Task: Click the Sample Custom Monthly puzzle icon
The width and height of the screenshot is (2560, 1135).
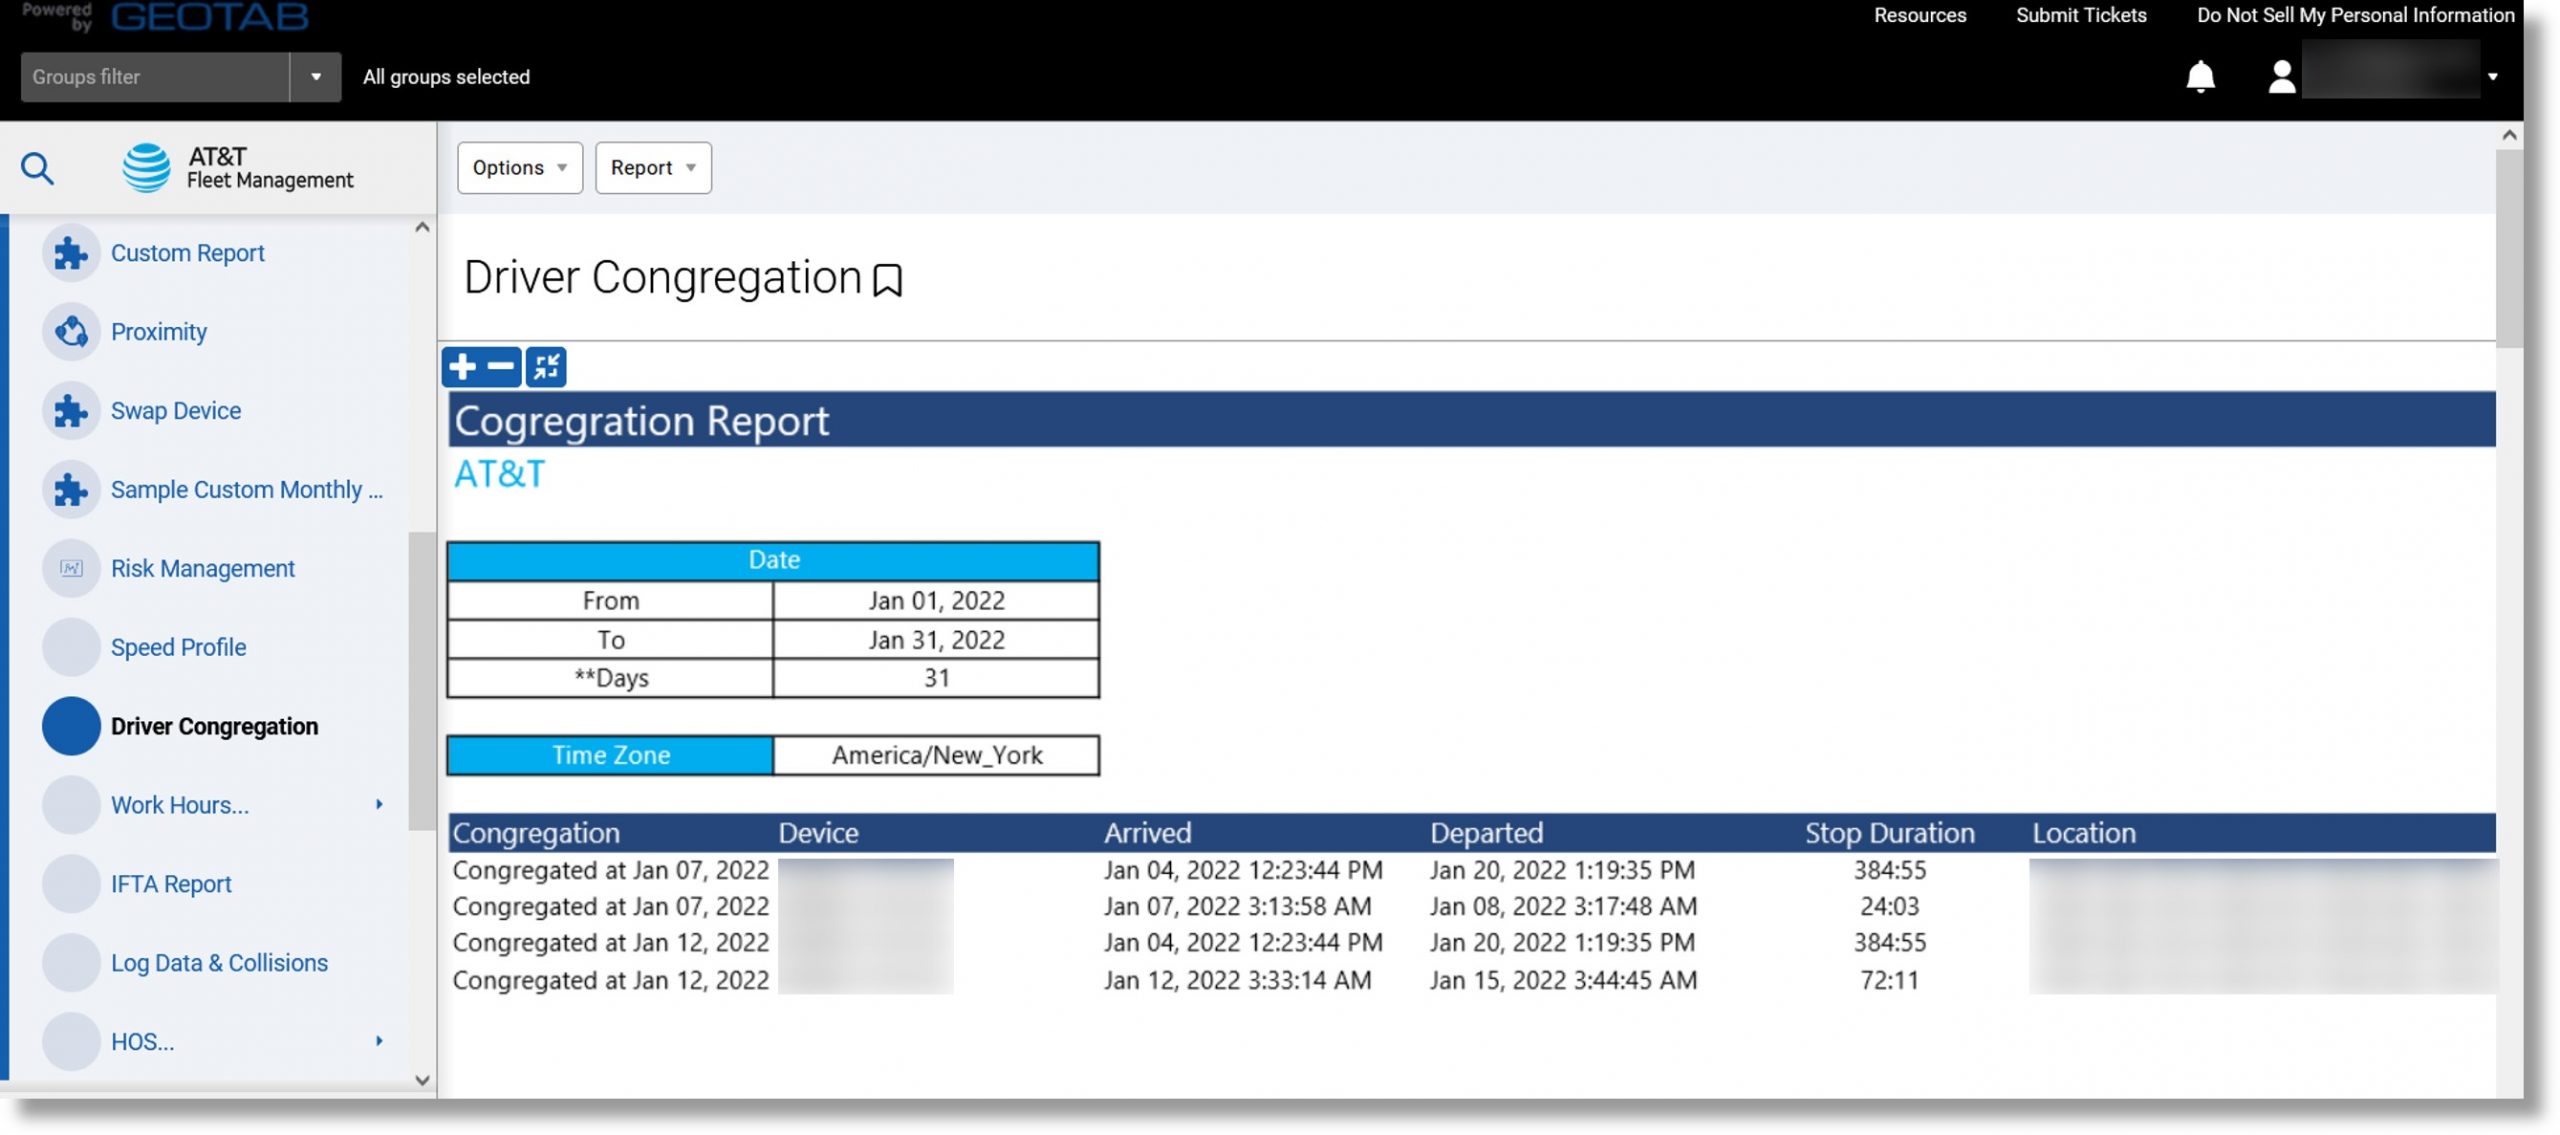Action: [71, 490]
